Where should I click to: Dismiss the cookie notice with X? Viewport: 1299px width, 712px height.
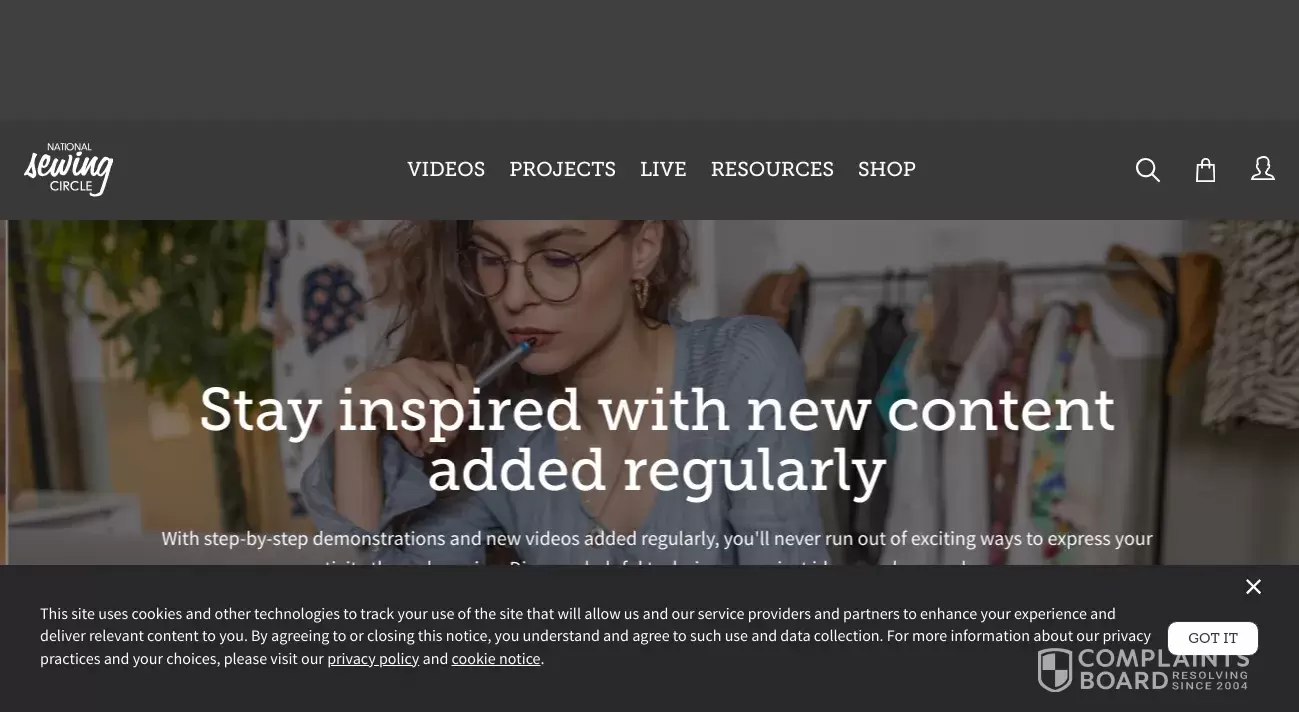1253,587
